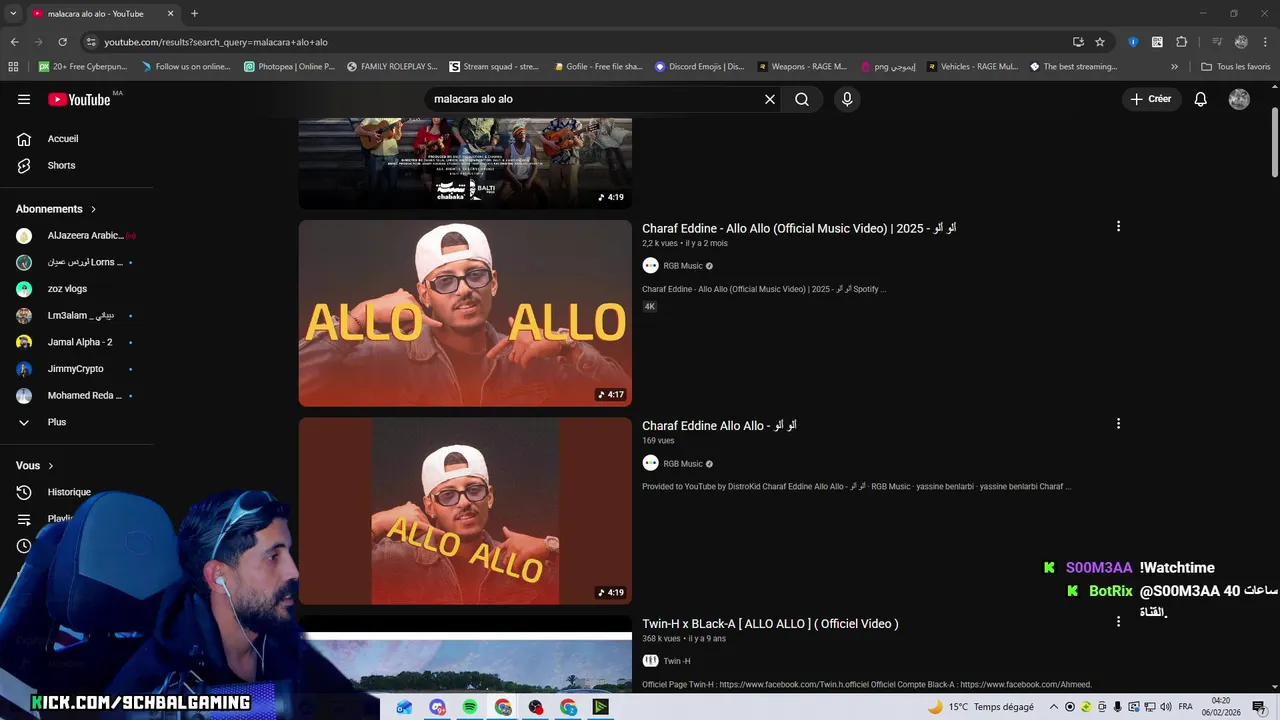Reload the page with the browser refresh icon

click(62, 42)
